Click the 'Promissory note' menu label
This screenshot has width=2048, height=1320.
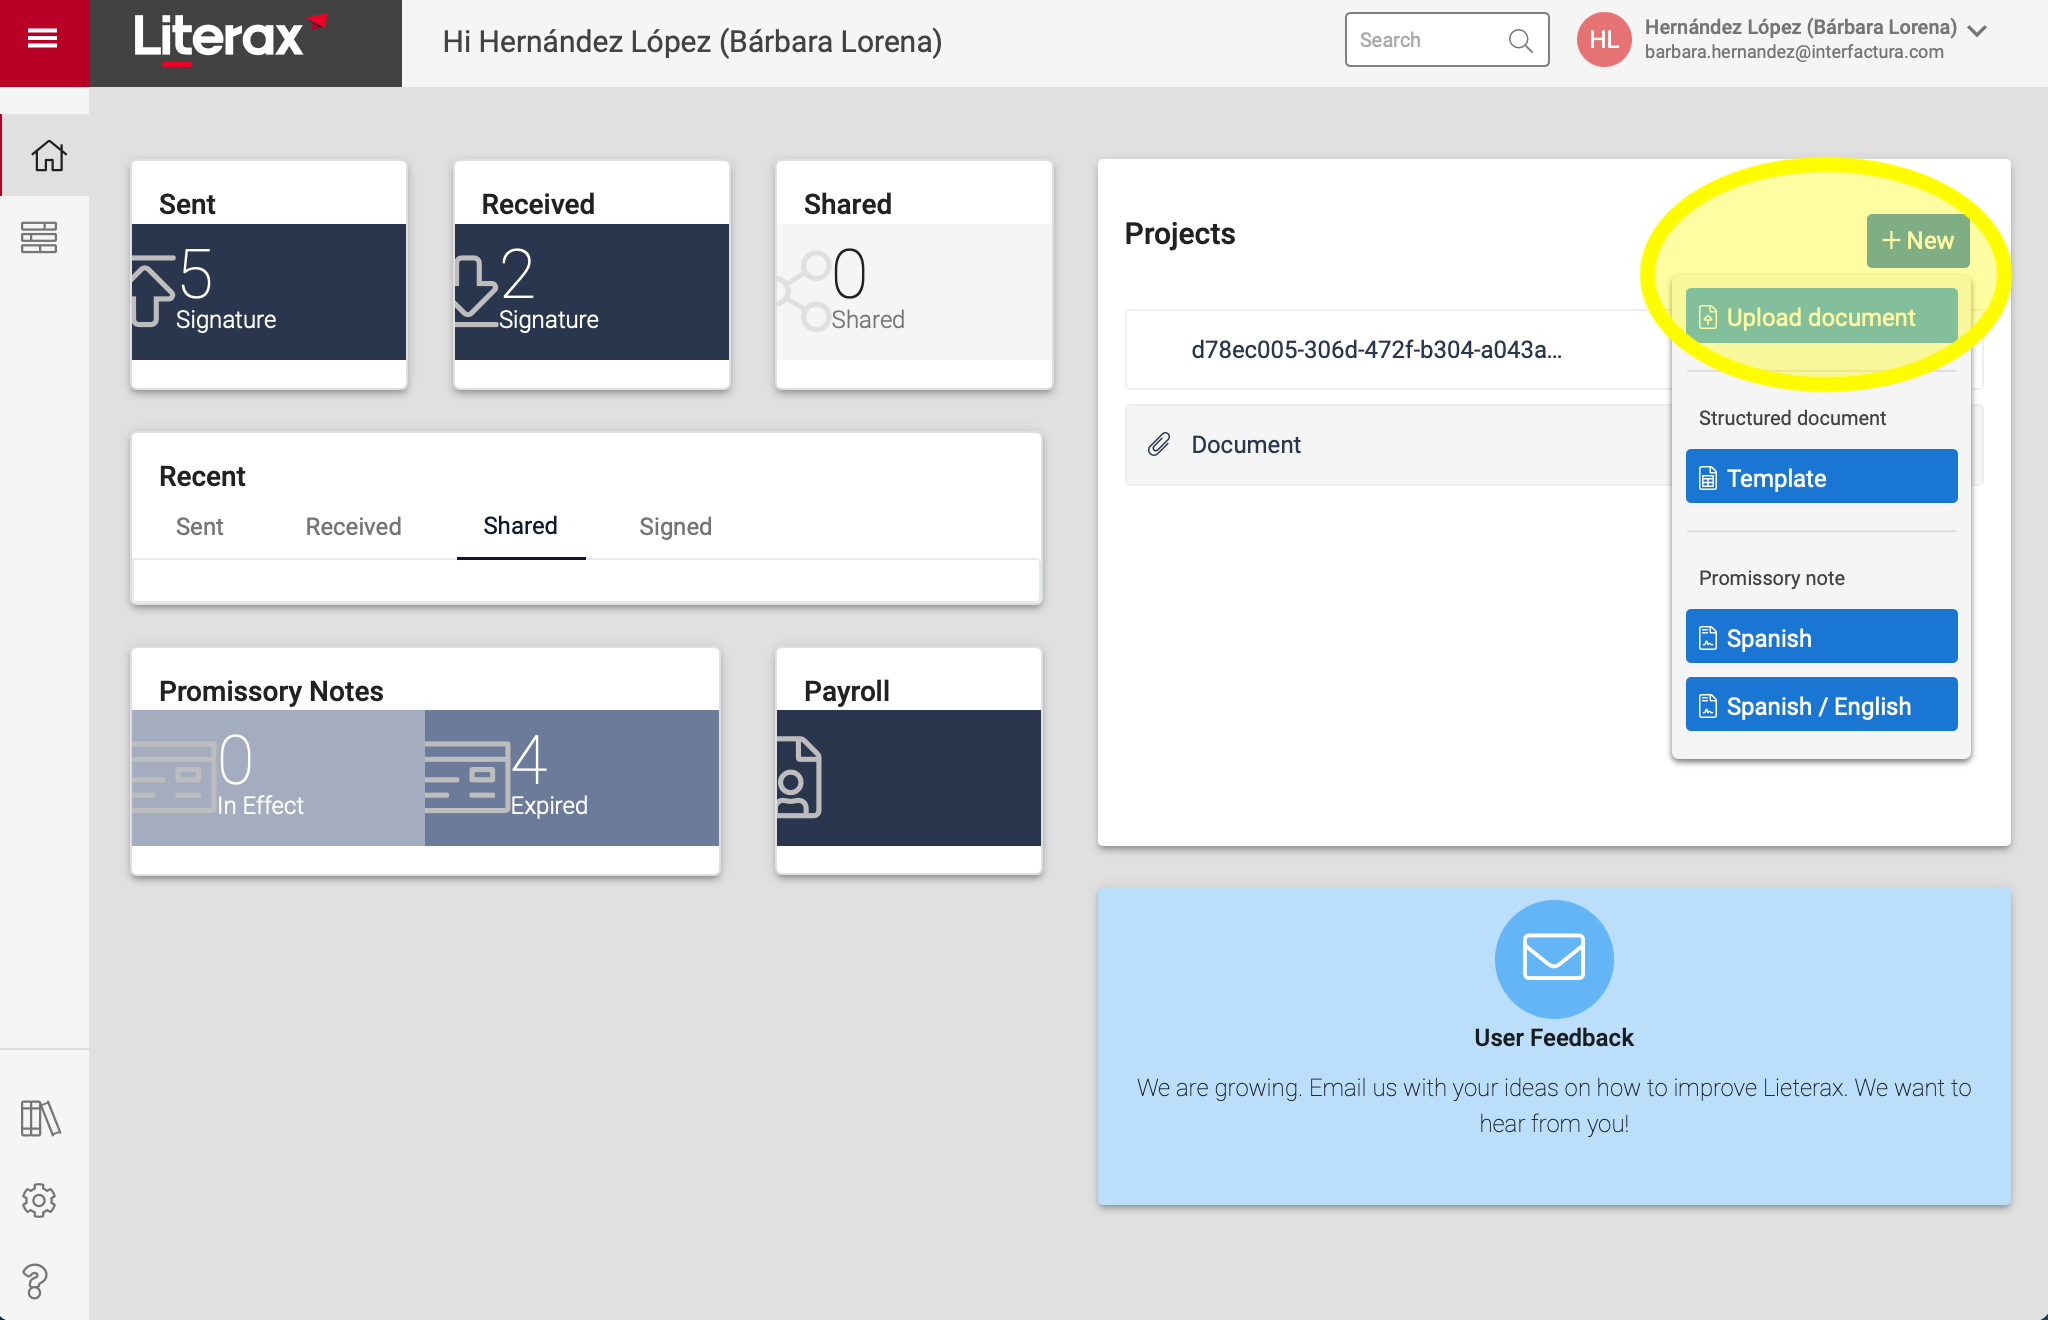(1772, 578)
